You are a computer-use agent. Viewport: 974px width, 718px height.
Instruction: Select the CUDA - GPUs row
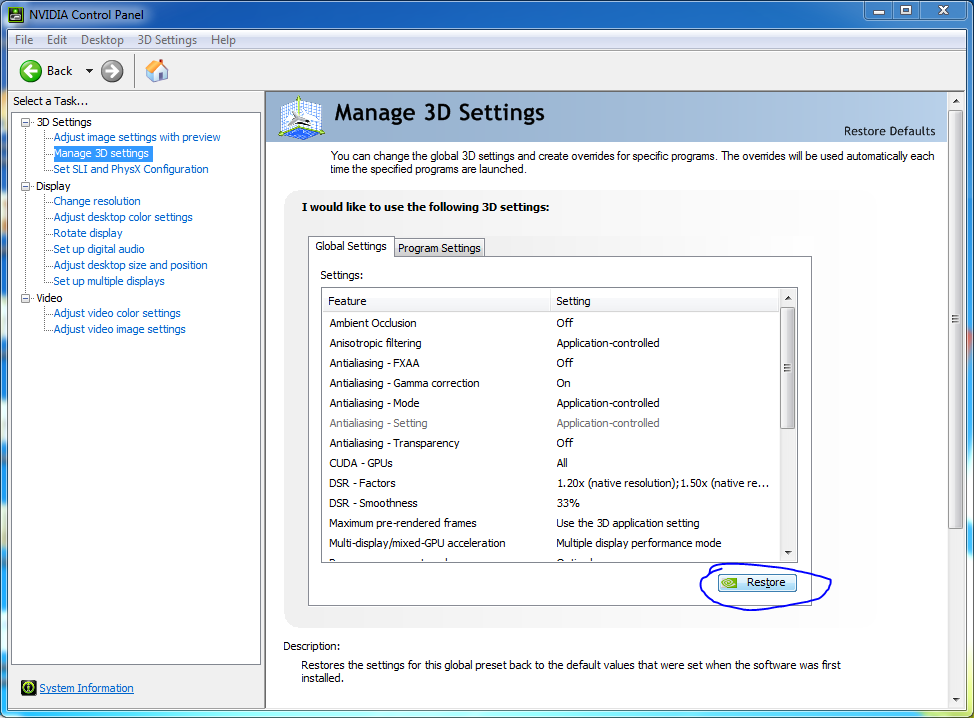[x=551, y=463]
